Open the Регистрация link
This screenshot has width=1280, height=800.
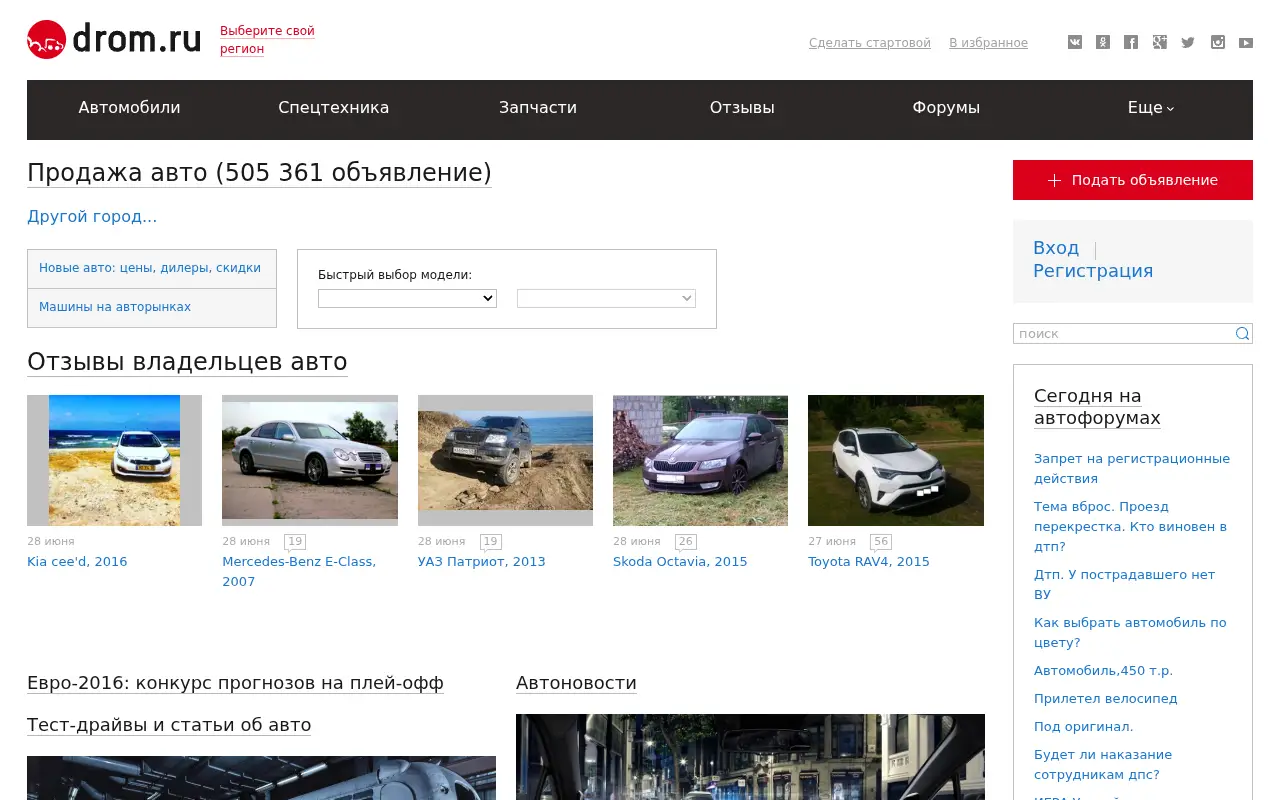[1093, 271]
